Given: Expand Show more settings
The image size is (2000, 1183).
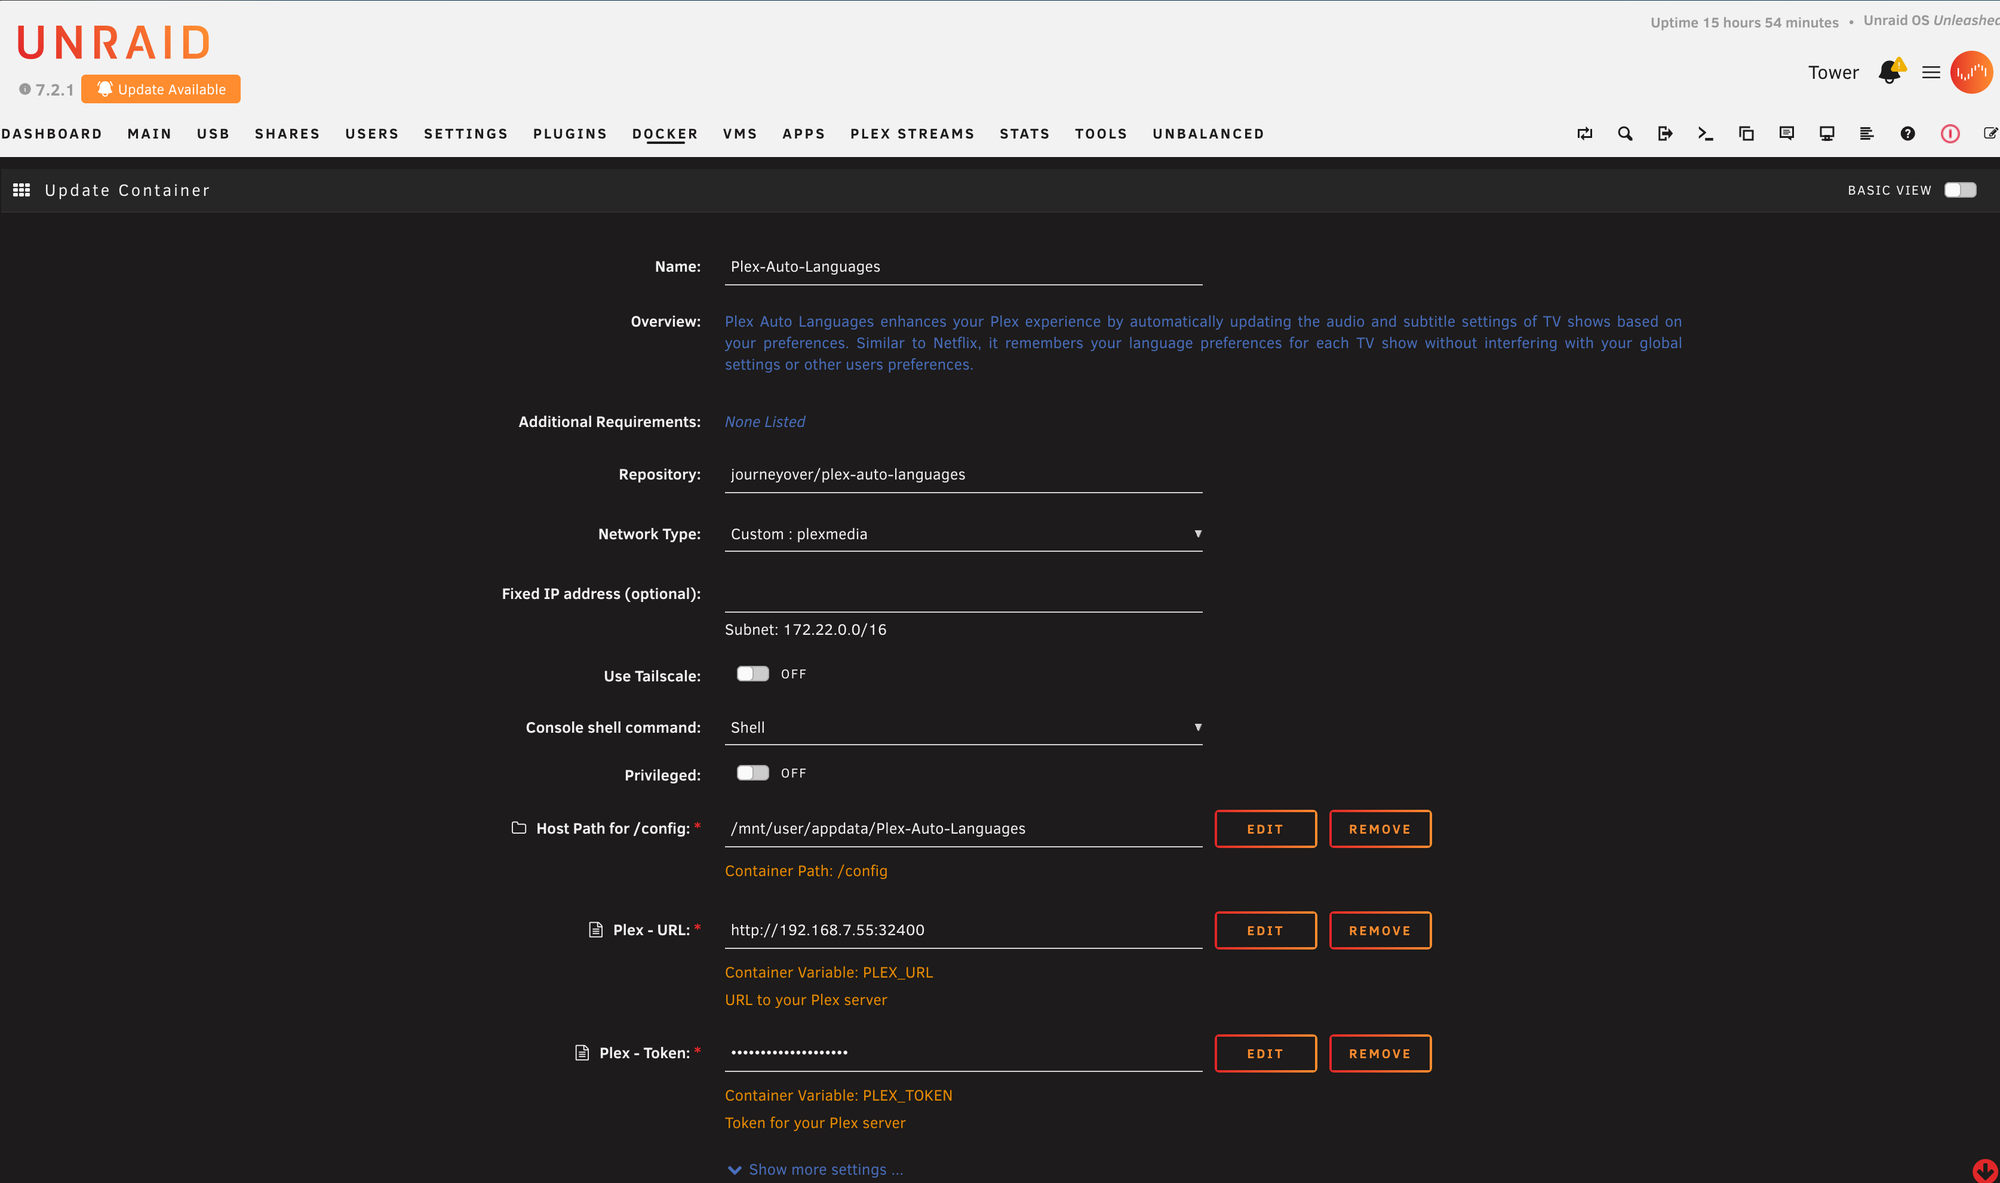Looking at the screenshot, I should click(816, 1169).
